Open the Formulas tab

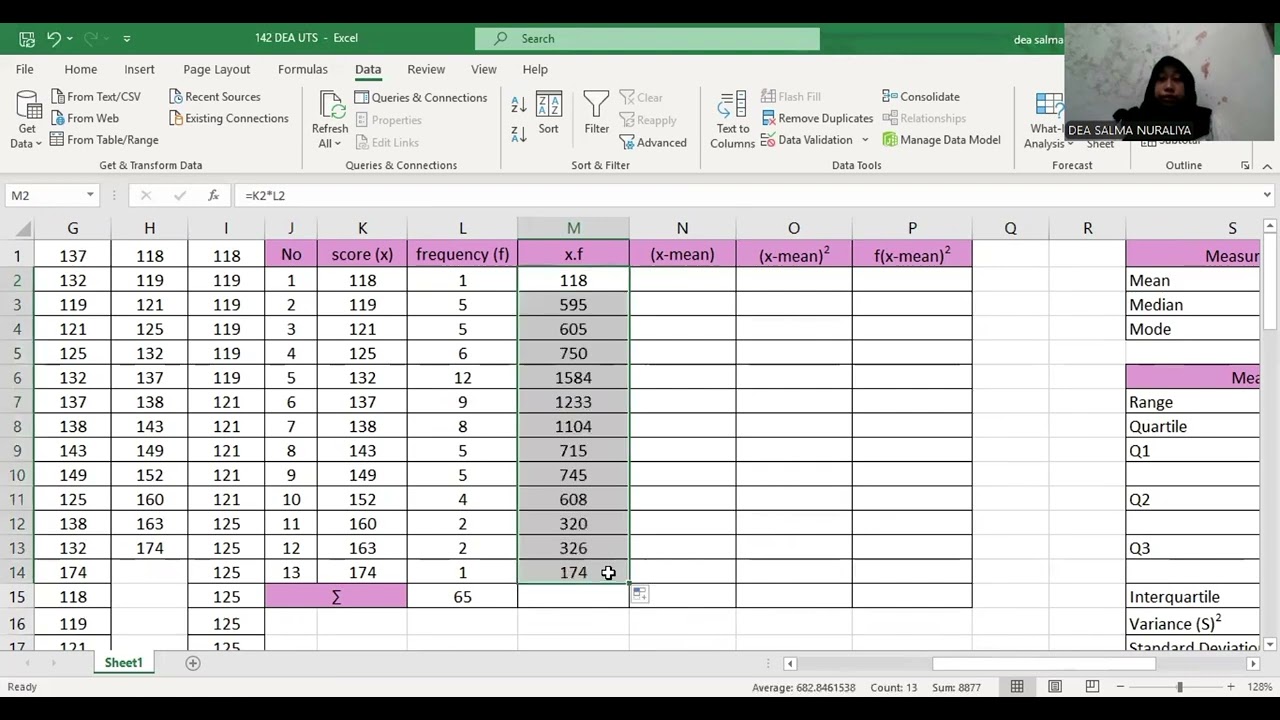pos(303,69)
